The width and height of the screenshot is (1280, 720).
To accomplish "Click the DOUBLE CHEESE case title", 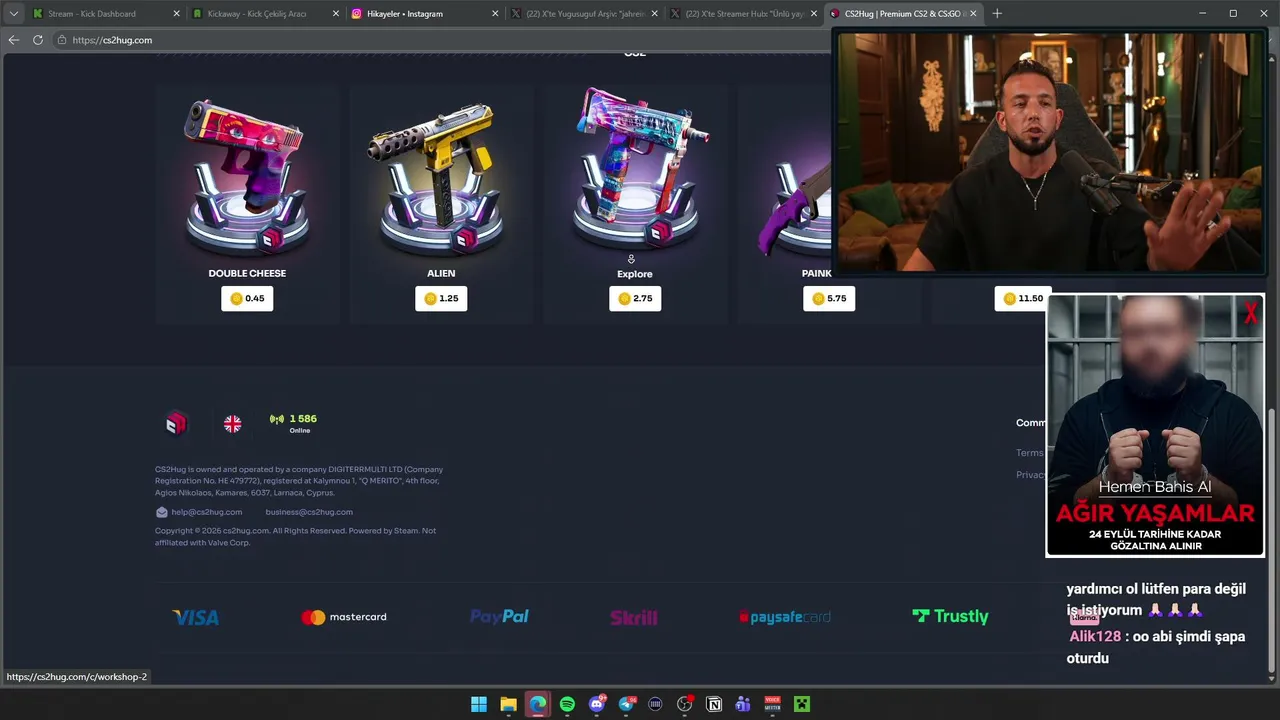I will (x=247, y=273).
